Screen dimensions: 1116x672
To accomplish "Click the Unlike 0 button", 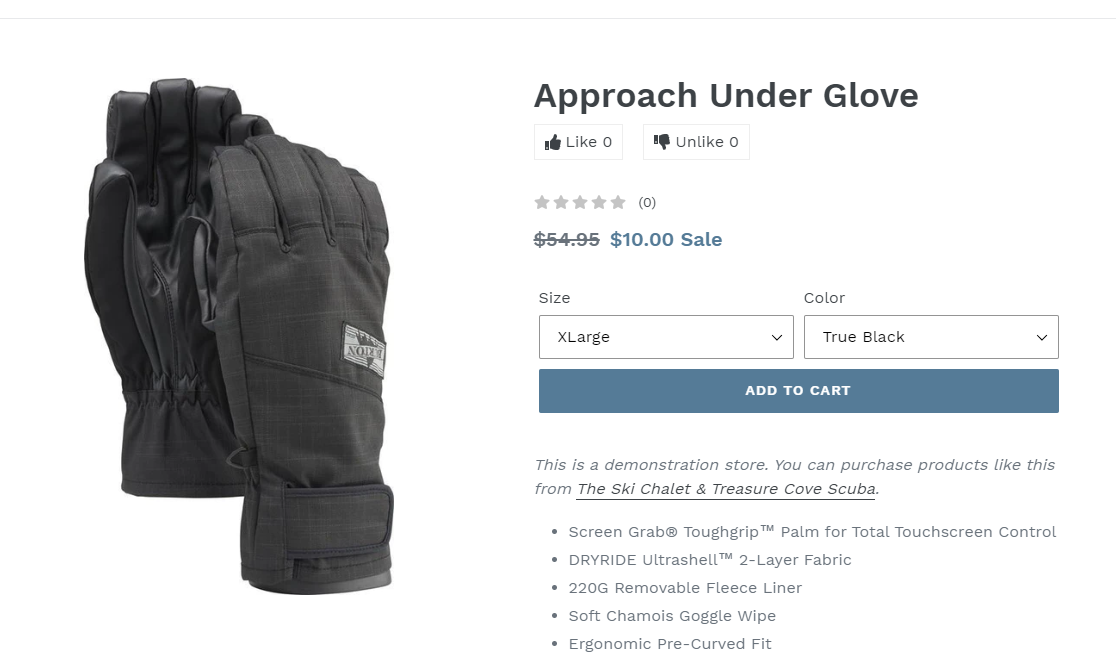I will tap(696, 142).
